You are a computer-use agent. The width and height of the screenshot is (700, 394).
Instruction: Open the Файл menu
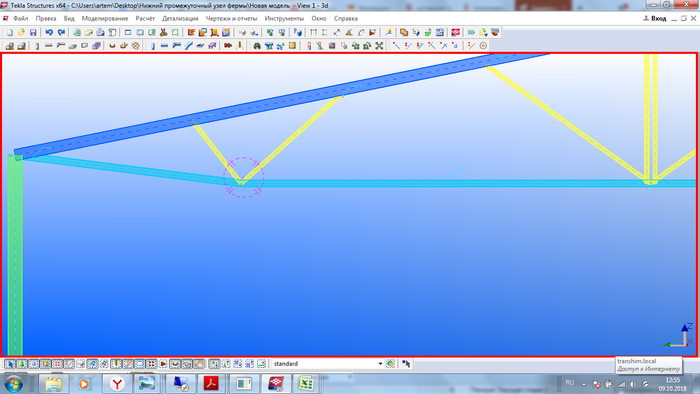coord(21,18)
